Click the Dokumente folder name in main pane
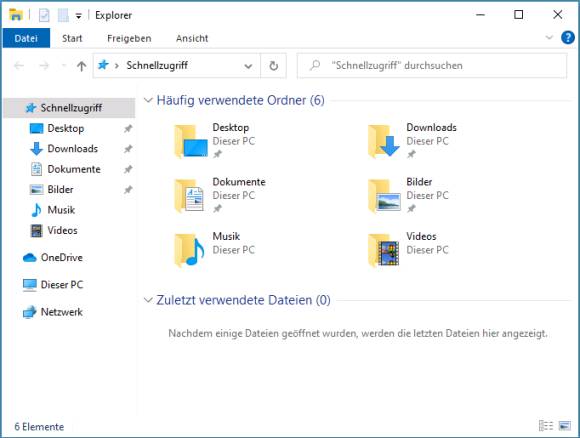 [x=239, y=182]
